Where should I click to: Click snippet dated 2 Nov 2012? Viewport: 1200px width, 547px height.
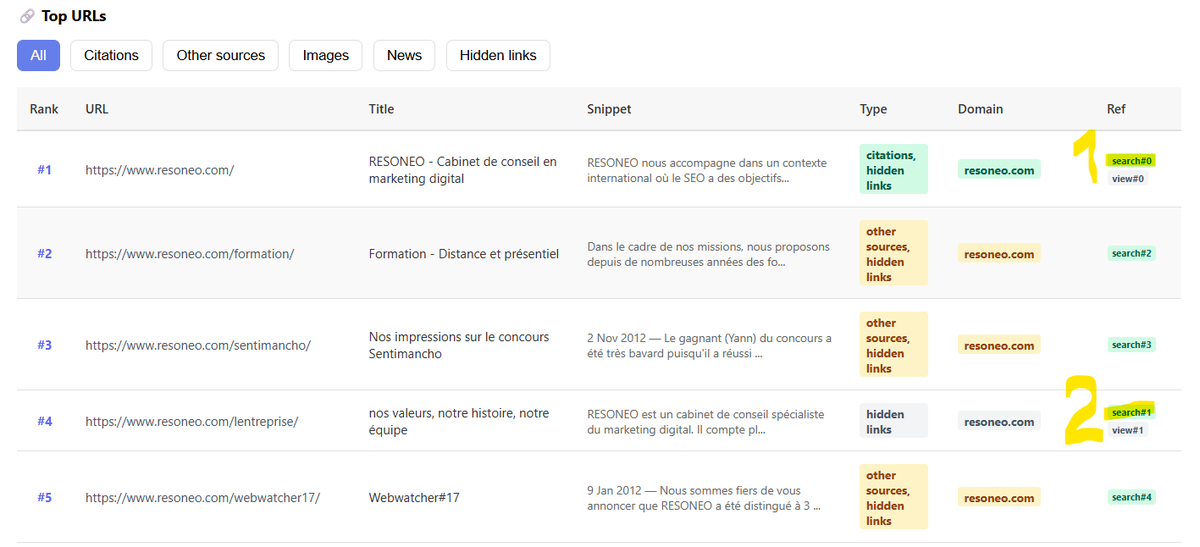[x=709, y=345]
